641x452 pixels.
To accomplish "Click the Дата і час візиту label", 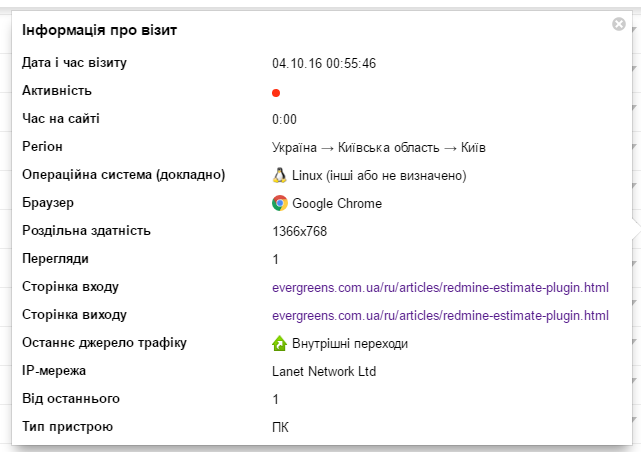I will coord(74,63).
